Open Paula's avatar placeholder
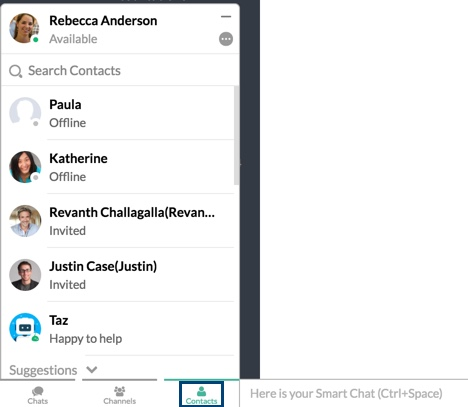 click(x=25, y=113)
